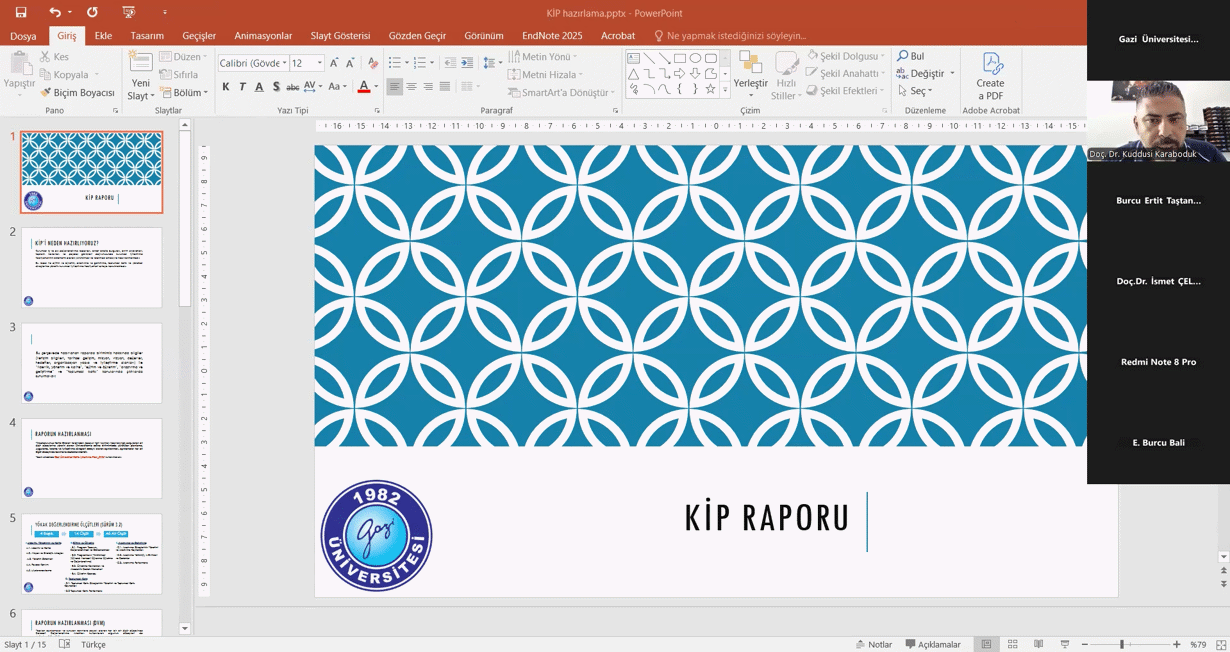
Task: Toggle italic (T) formatting
Action: pyautogui.click(x=243, y=87)
